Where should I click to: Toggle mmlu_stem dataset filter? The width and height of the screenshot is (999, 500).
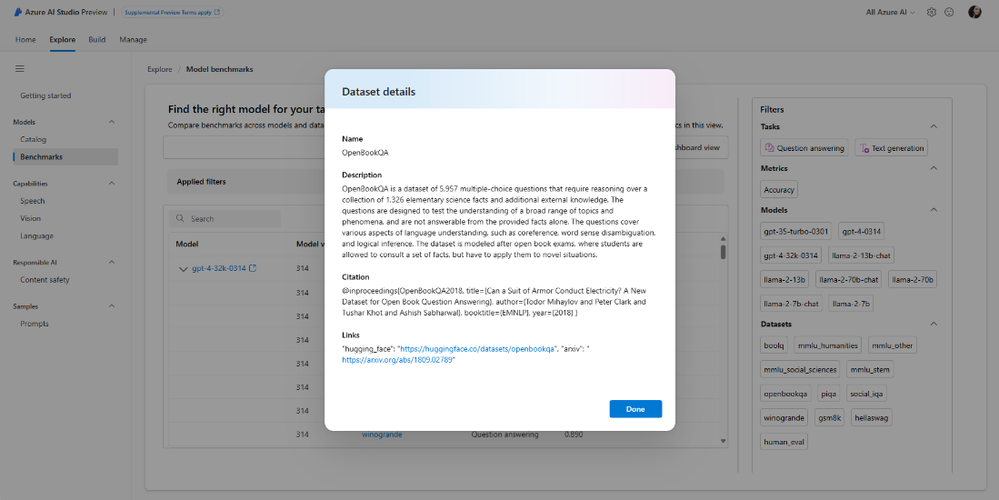click(x=870, y=369)
